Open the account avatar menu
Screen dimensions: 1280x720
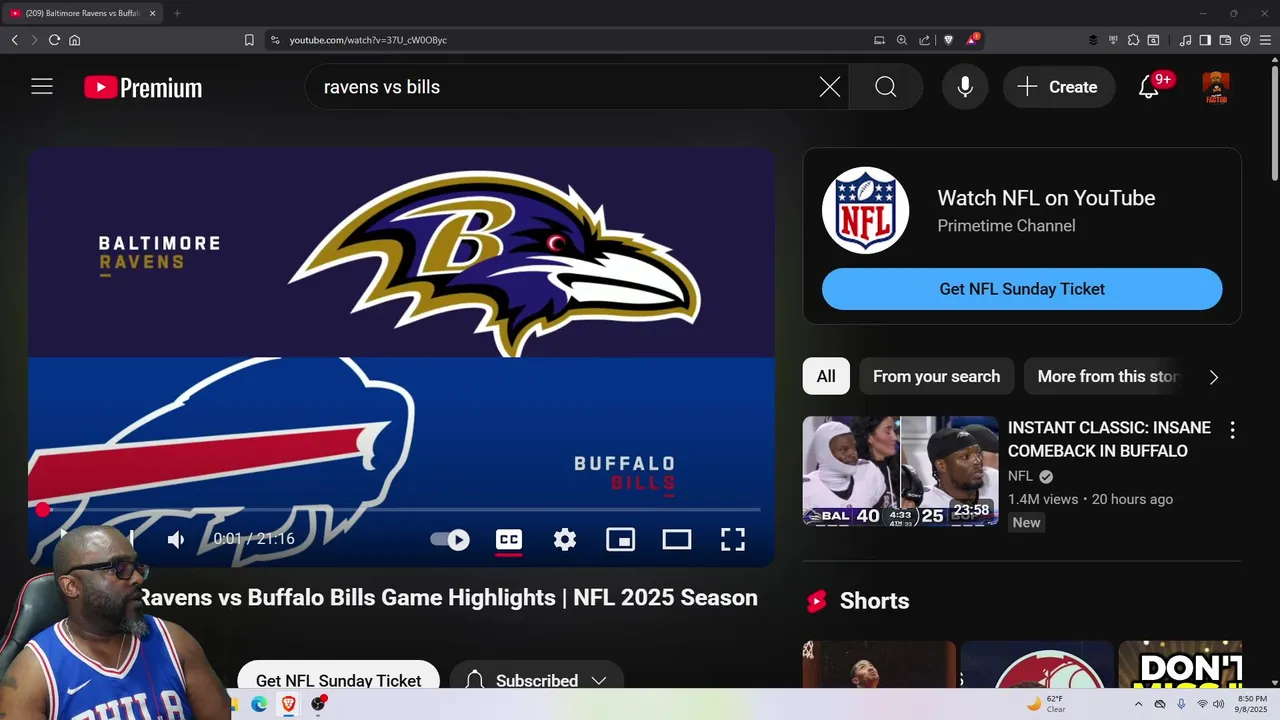click(x=1216, y=87)
